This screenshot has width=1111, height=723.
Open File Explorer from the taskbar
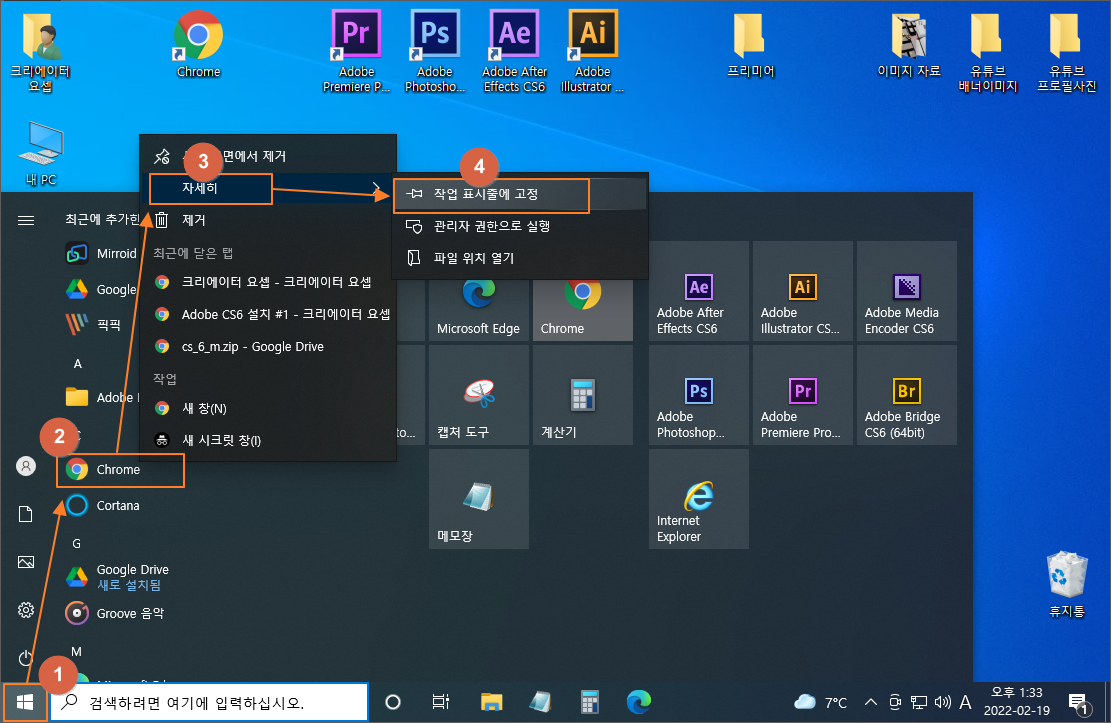[491, 702]
